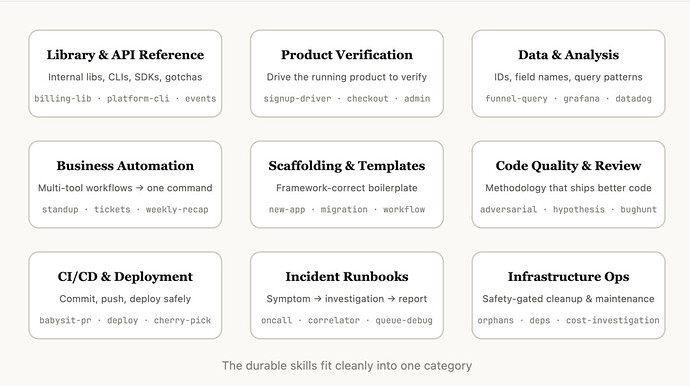
Task: Select the signup-driver tag
Action: [x=297, y=99]
